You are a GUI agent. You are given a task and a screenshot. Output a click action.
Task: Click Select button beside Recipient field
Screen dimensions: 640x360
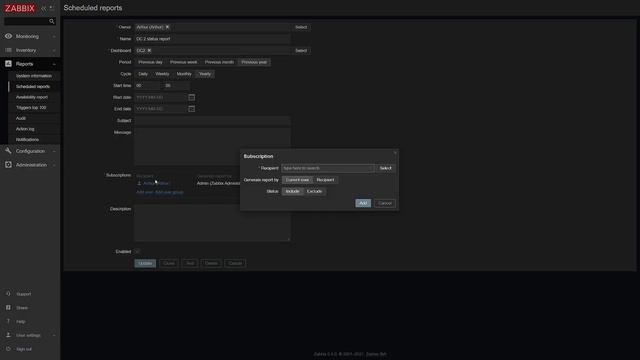pyautogui.click(x=385, y=168)
